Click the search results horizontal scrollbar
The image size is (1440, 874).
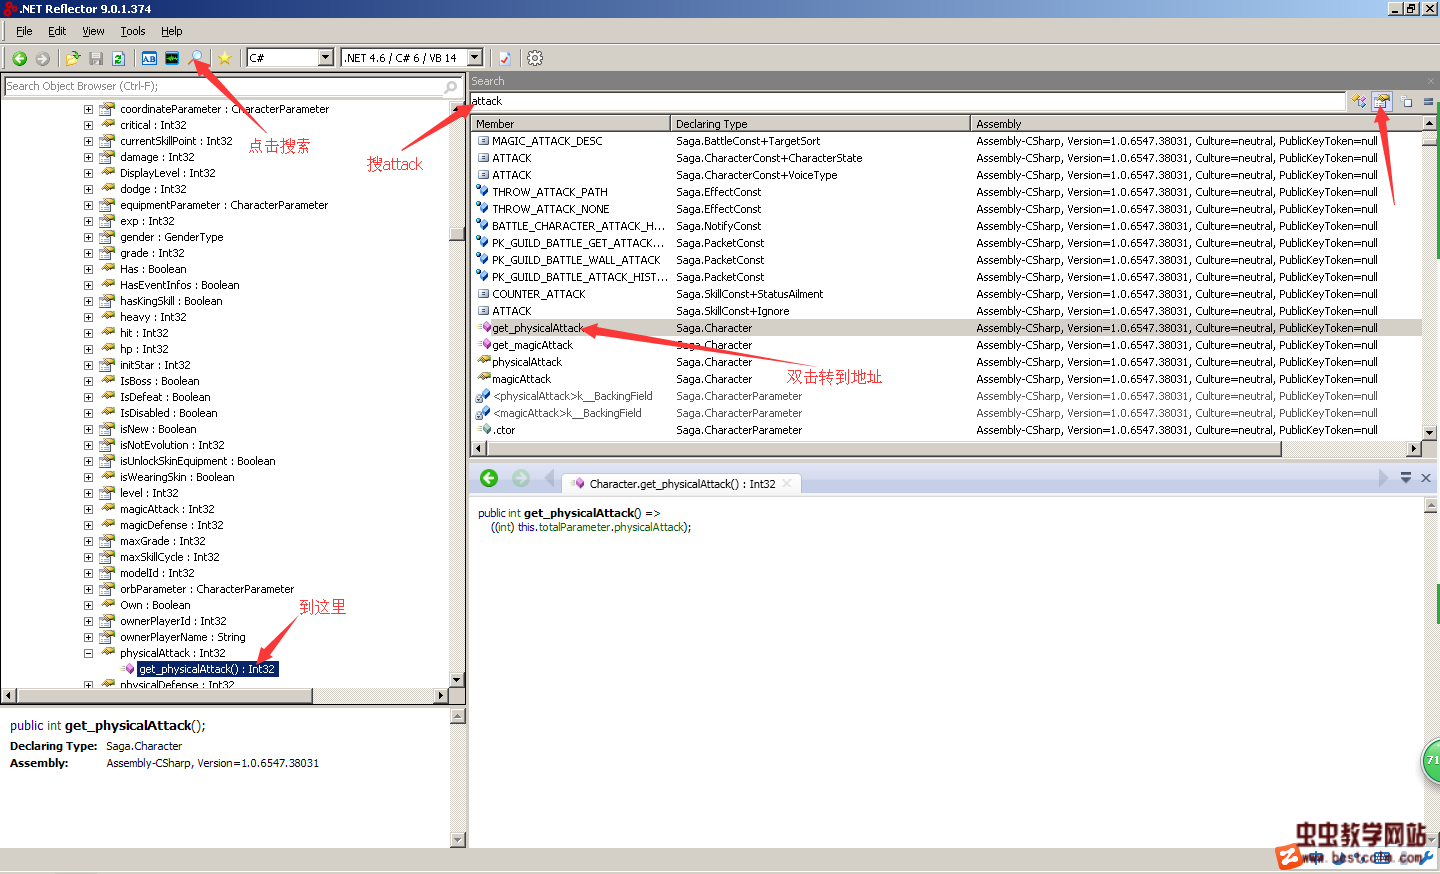(x=883, y=449)
